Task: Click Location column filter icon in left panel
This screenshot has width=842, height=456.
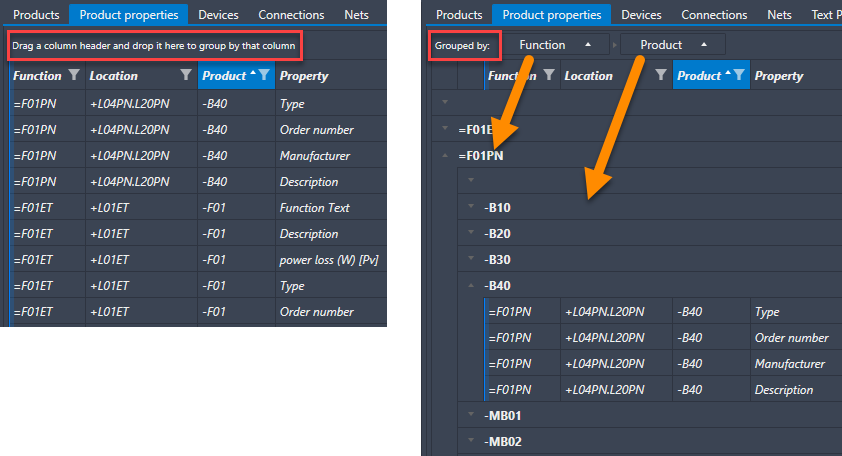Action: click(x=185, y=75)
